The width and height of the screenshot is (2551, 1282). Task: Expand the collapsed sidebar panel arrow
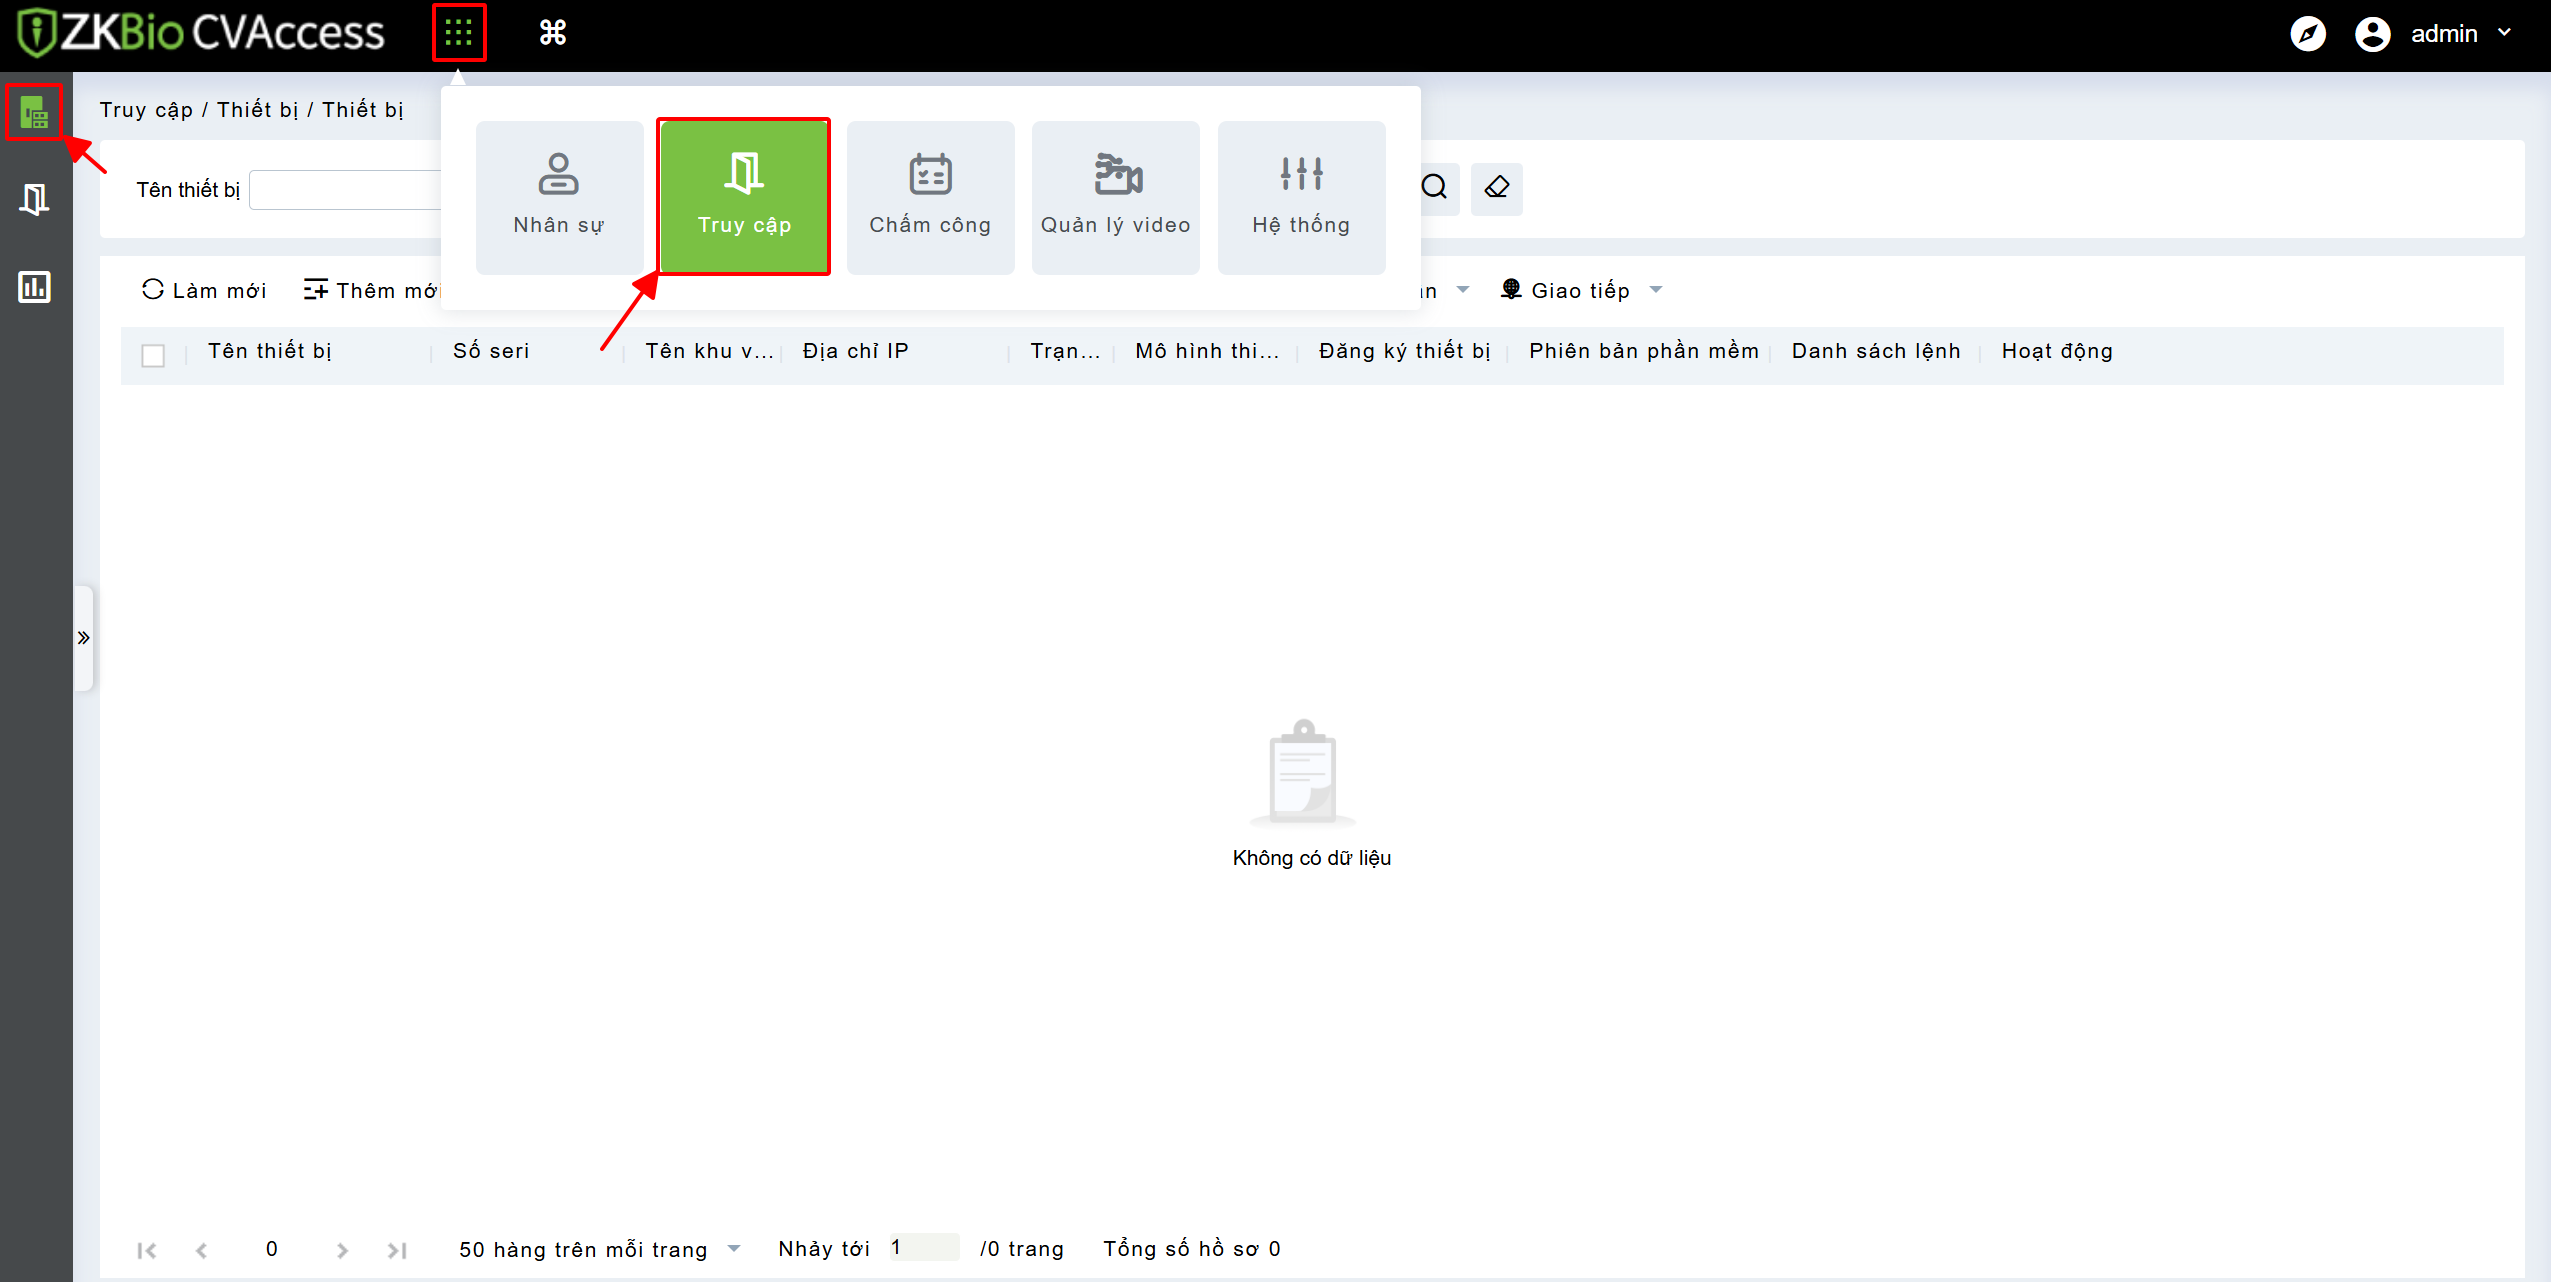[84, 638]
